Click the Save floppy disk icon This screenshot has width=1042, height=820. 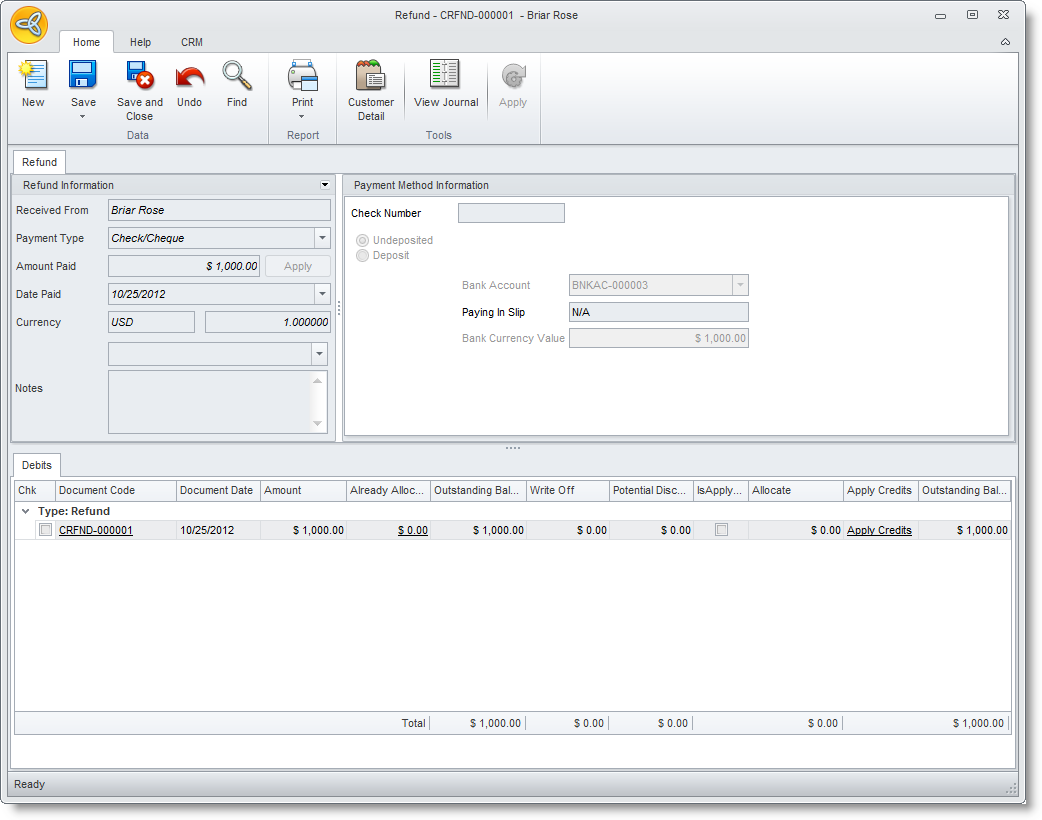(x=83, y=77)
